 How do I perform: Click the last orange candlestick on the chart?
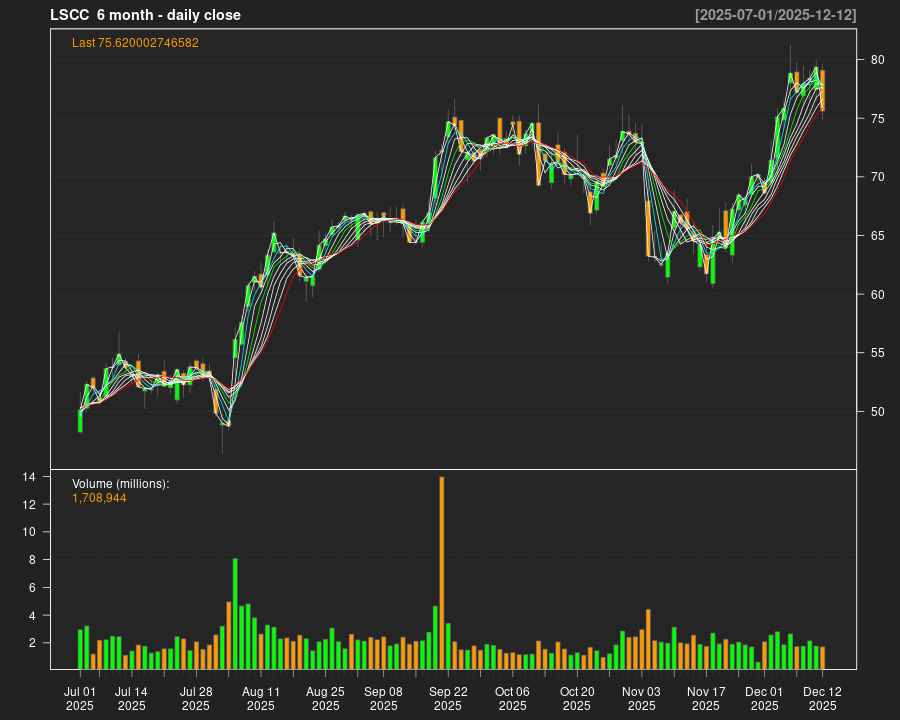point(822,90)
